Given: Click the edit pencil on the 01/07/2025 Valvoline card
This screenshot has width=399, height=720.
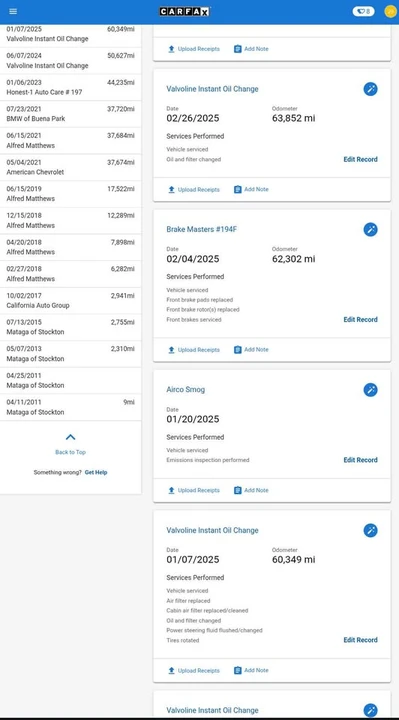Looking at the screenshot, I should 371,531.
